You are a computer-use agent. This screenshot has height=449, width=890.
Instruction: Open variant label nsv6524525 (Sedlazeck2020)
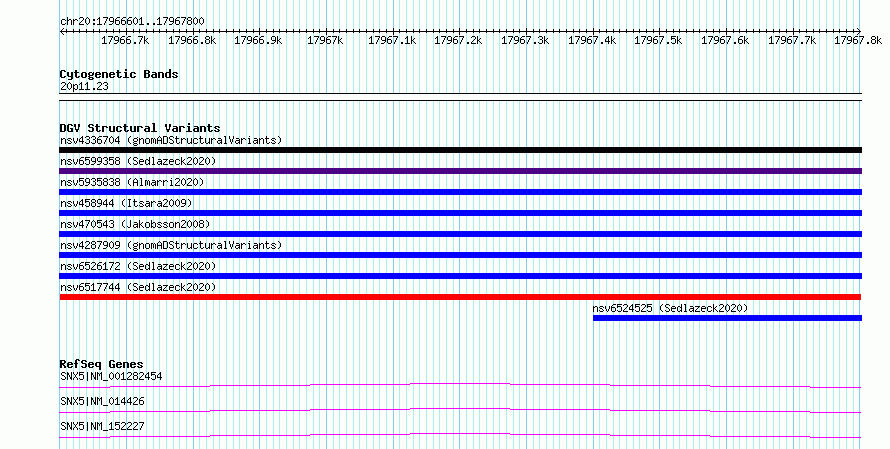pos(670,308)
